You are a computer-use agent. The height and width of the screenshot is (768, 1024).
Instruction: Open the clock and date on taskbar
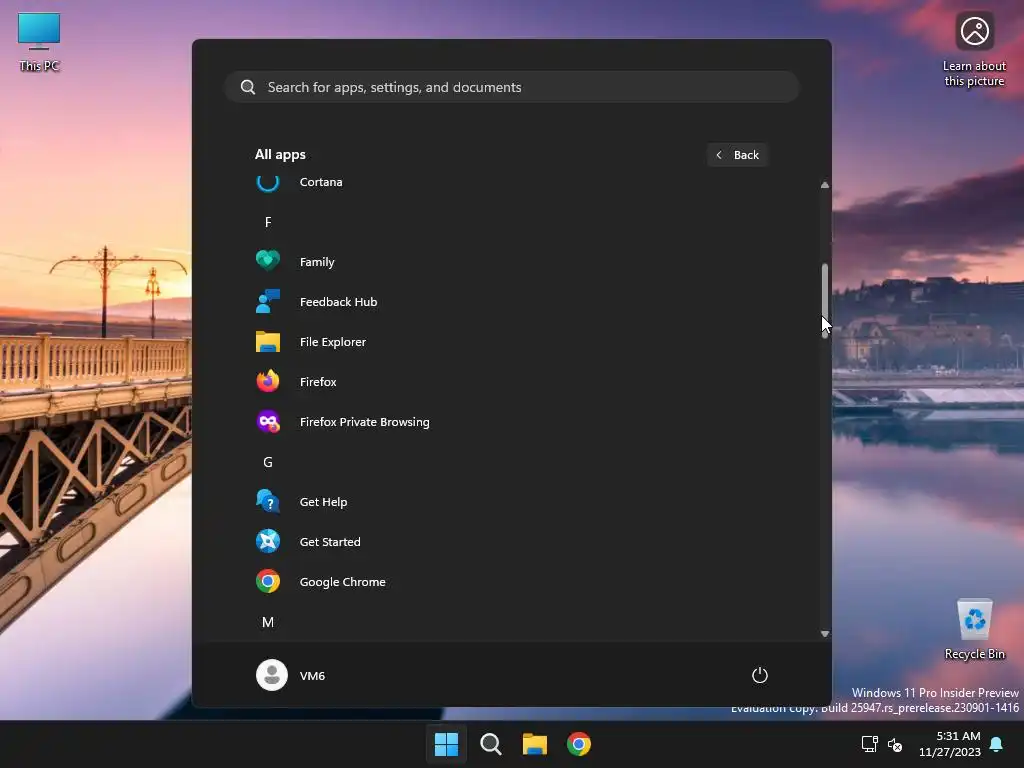950,744
